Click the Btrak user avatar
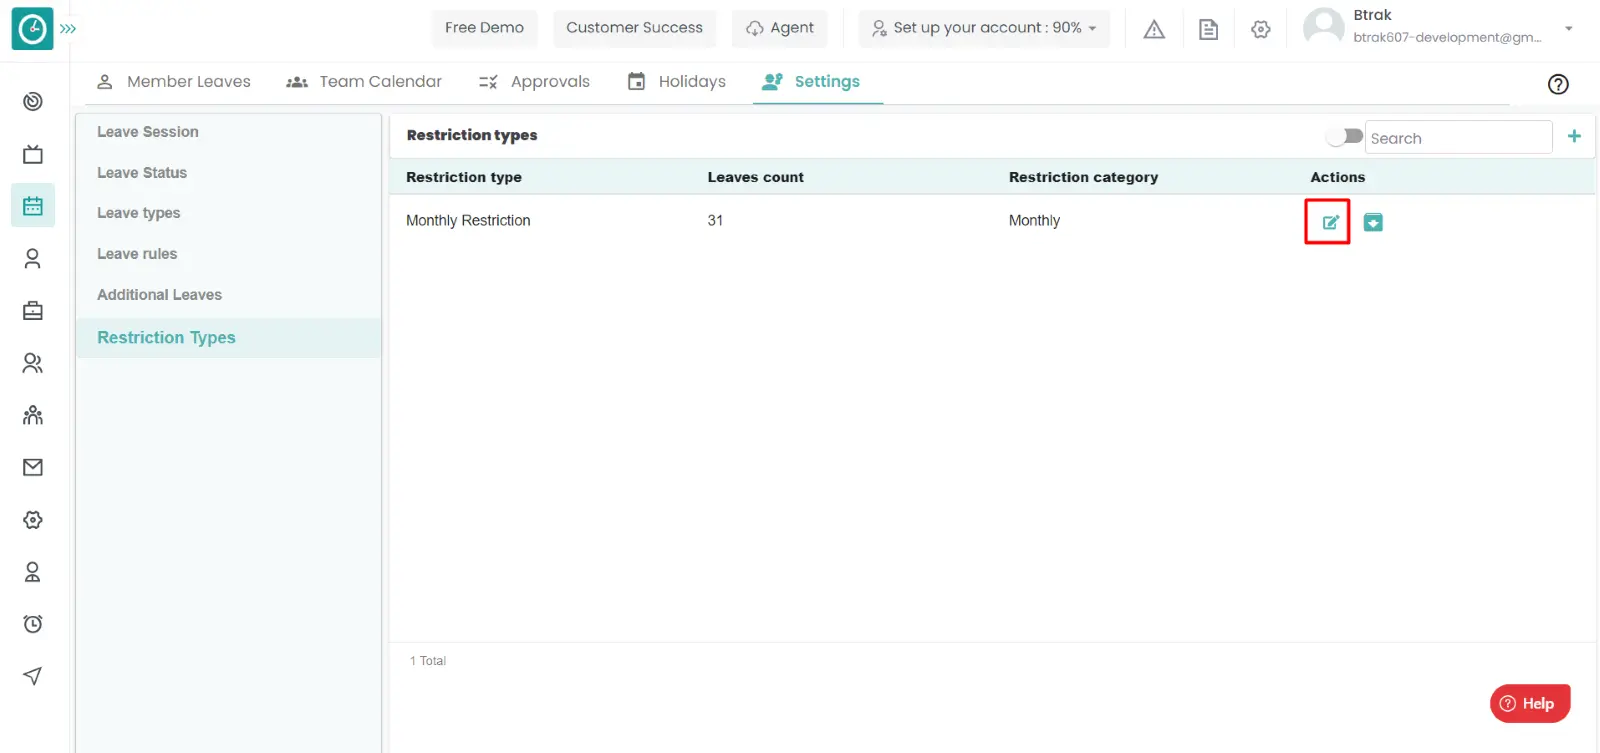Image resolution: width=1600 pixels, height=753 pixels. pos(1324,27)
